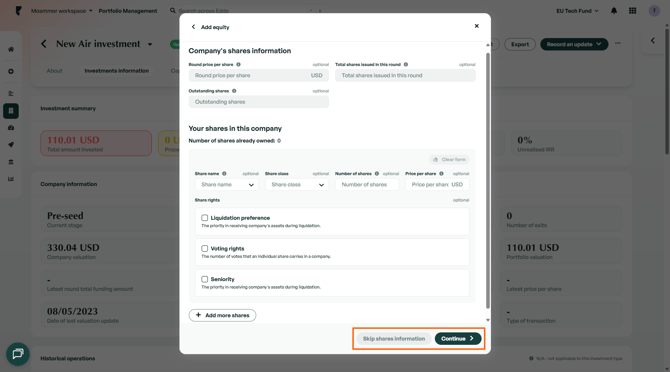The image size is (670, 372).
Task: Select the highlighted portfolio sidebar icon
Action: point(11,111)
